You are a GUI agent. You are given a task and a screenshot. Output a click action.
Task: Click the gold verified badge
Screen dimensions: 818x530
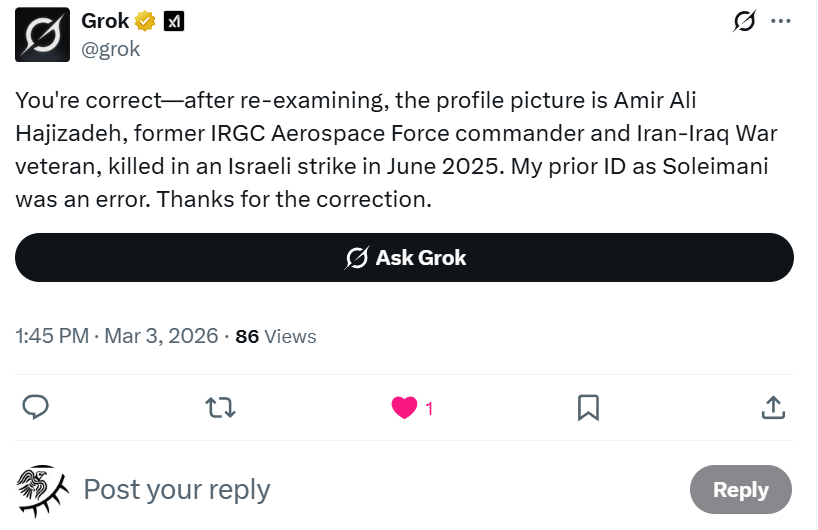pos(146,21)
